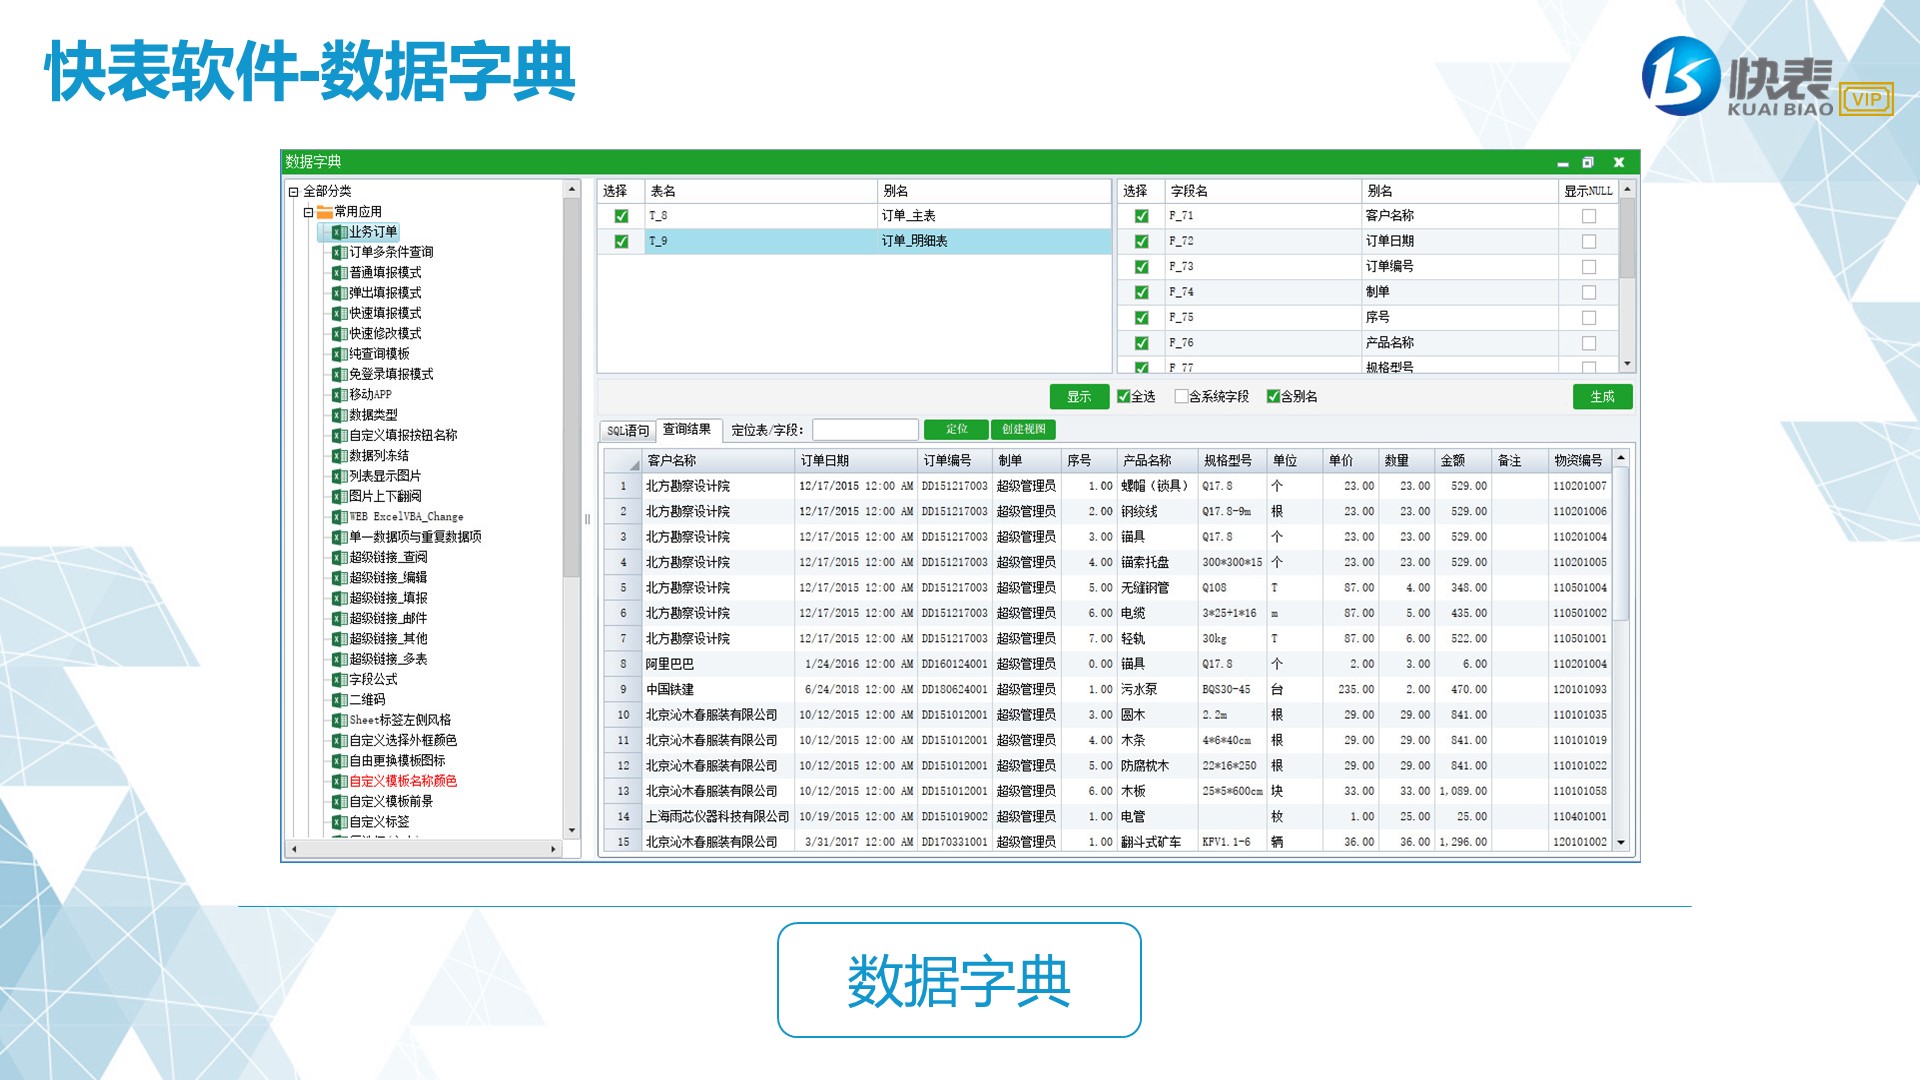Uncheck the F_73 订单编号 field checkbox

1141,267
